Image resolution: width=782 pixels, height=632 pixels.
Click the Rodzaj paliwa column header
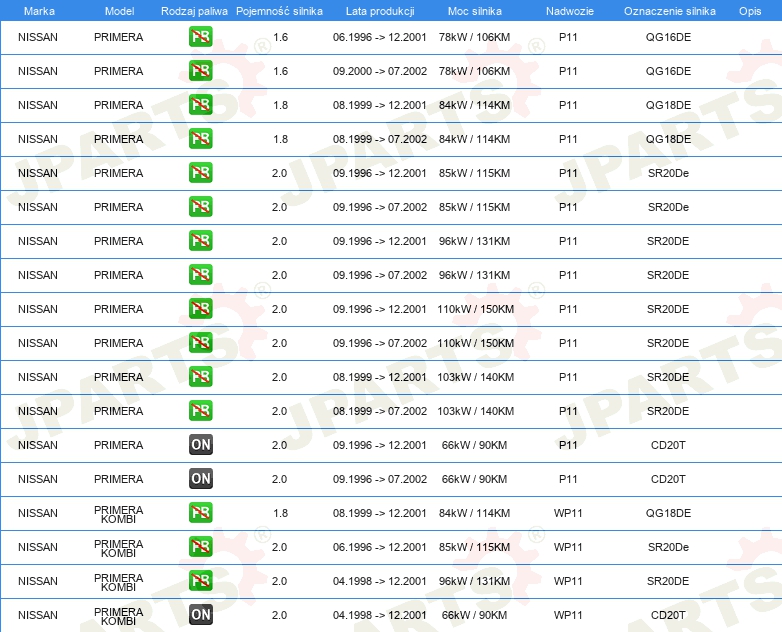coord(194,11)
